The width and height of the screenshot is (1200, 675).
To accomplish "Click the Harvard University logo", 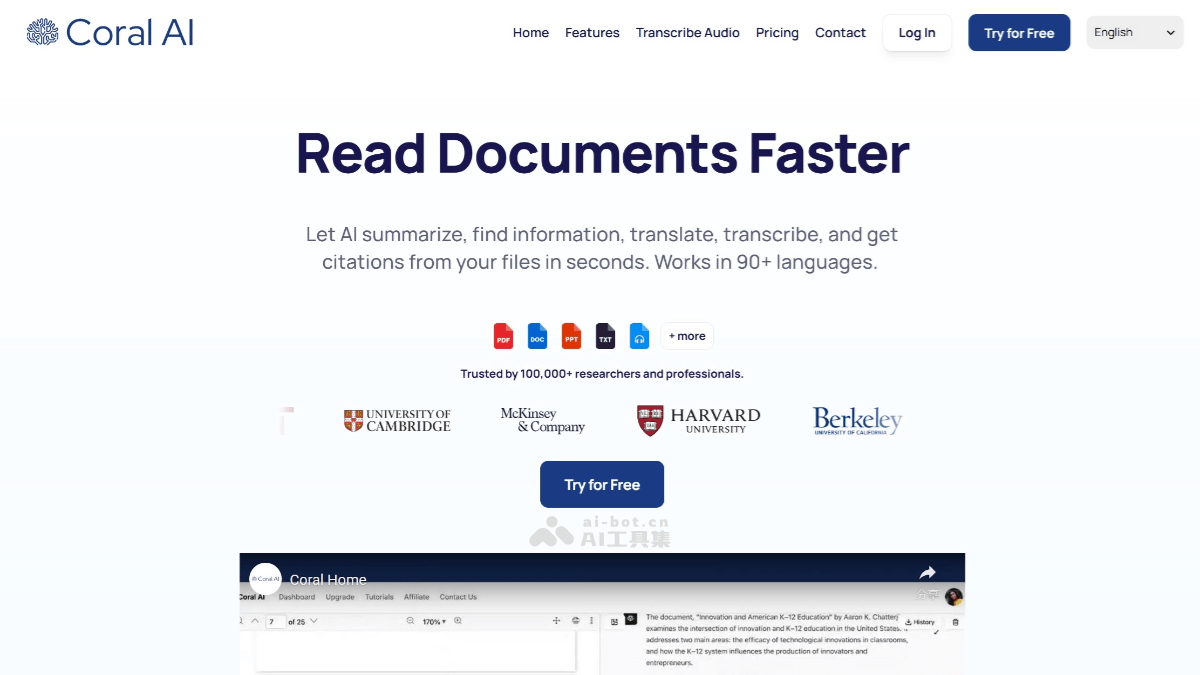I will point(698,420).
